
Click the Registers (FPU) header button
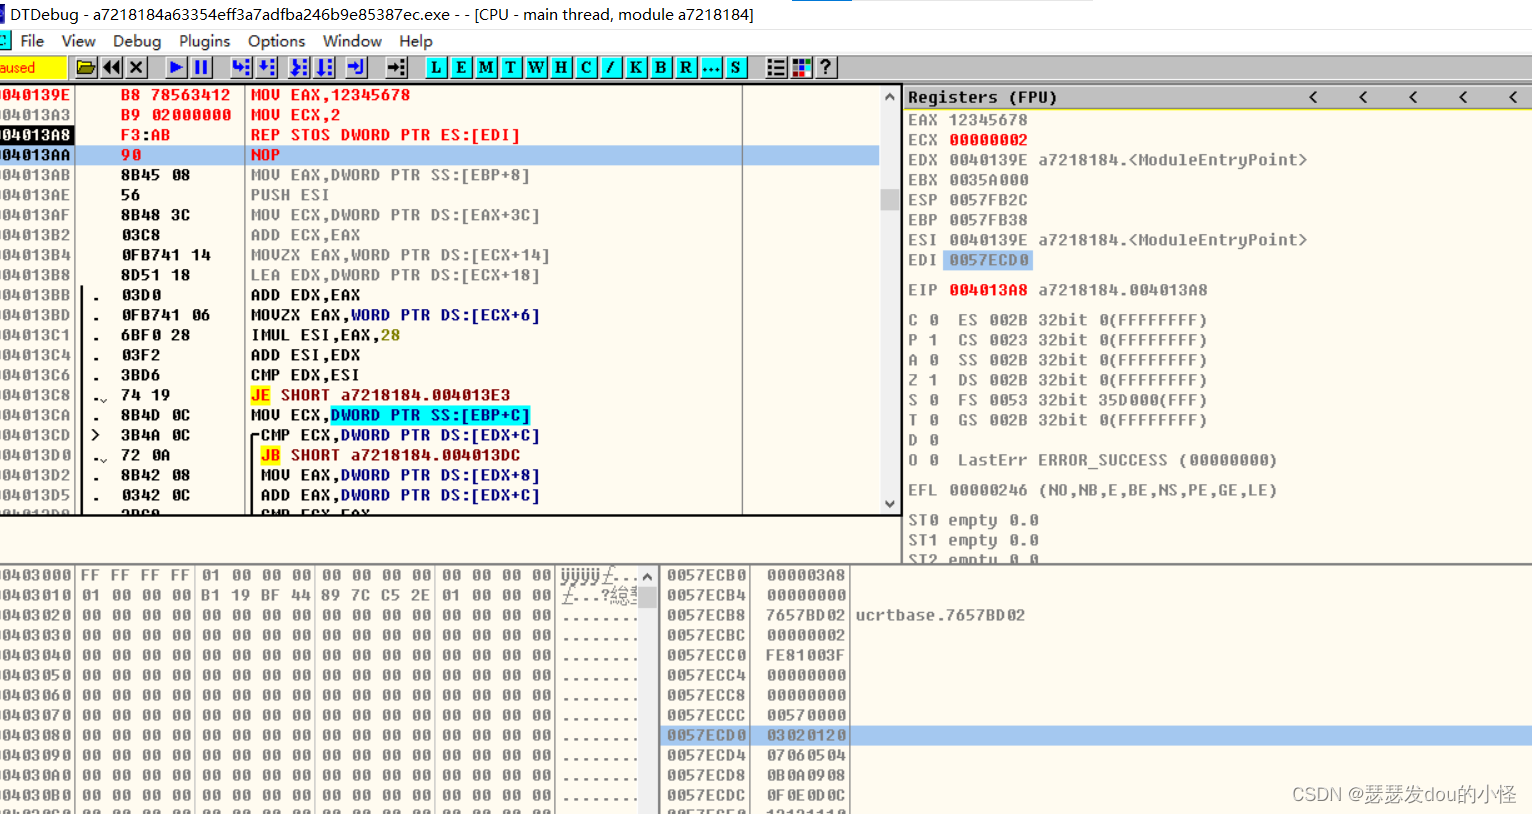tap(981, 97)
